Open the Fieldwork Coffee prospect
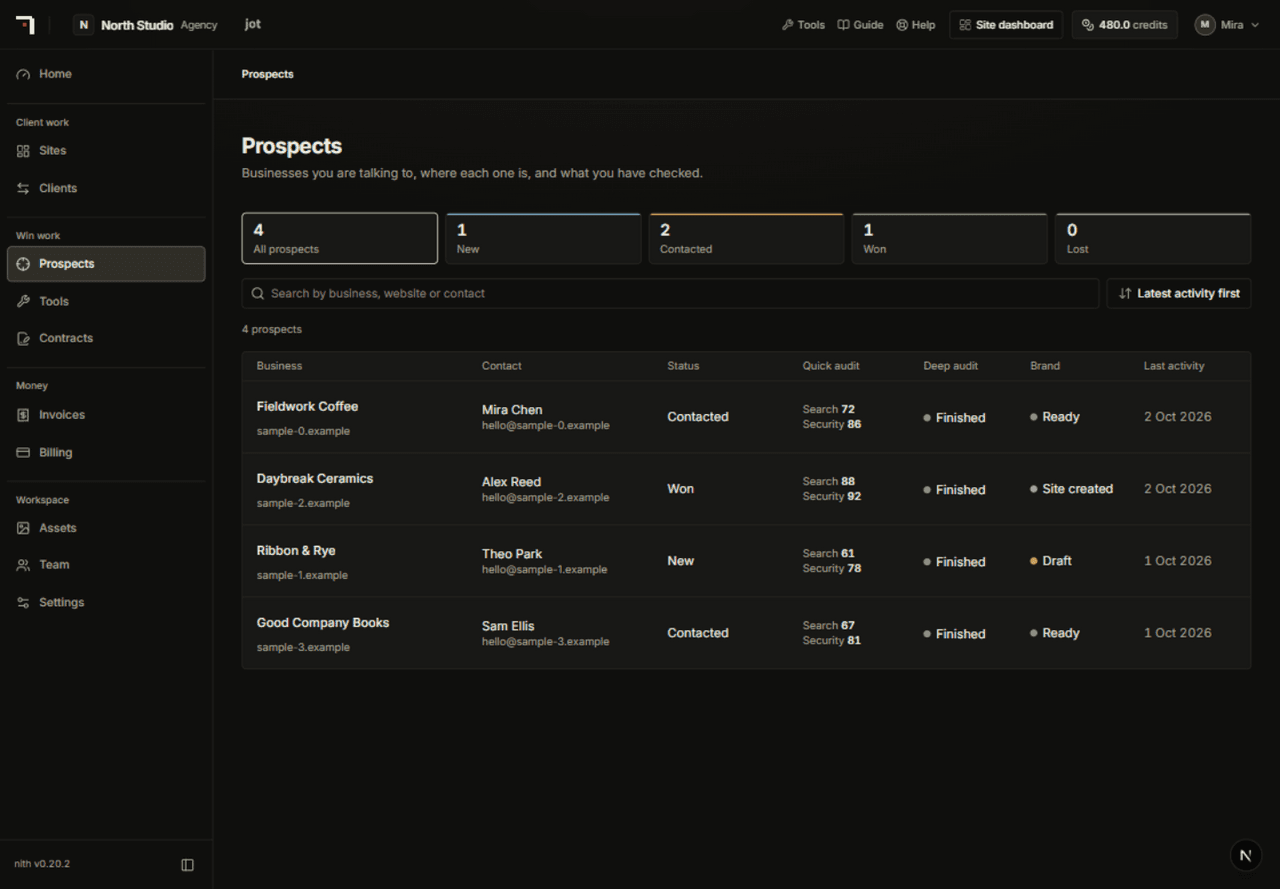The width and height of the screenshot is (1280, 889). (x=307, y=407)
